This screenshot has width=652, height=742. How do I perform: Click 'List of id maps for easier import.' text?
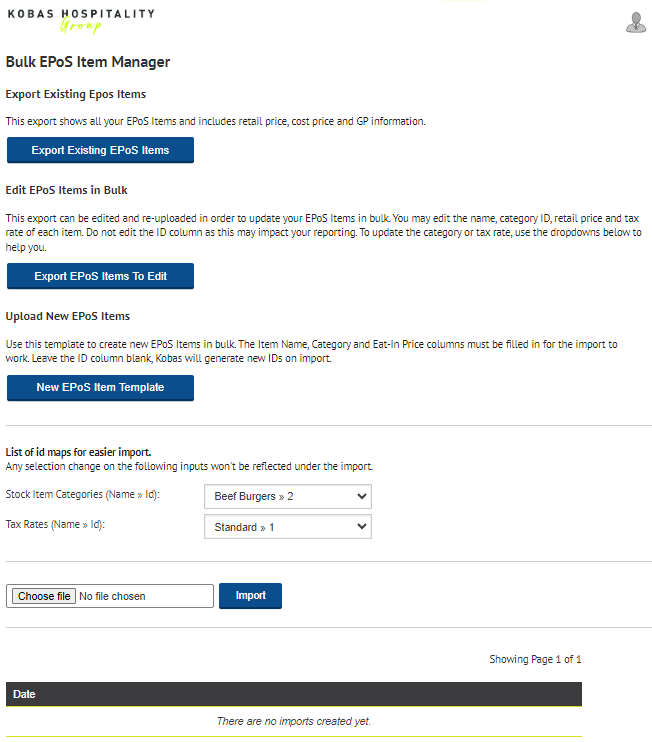coord(79,452)
